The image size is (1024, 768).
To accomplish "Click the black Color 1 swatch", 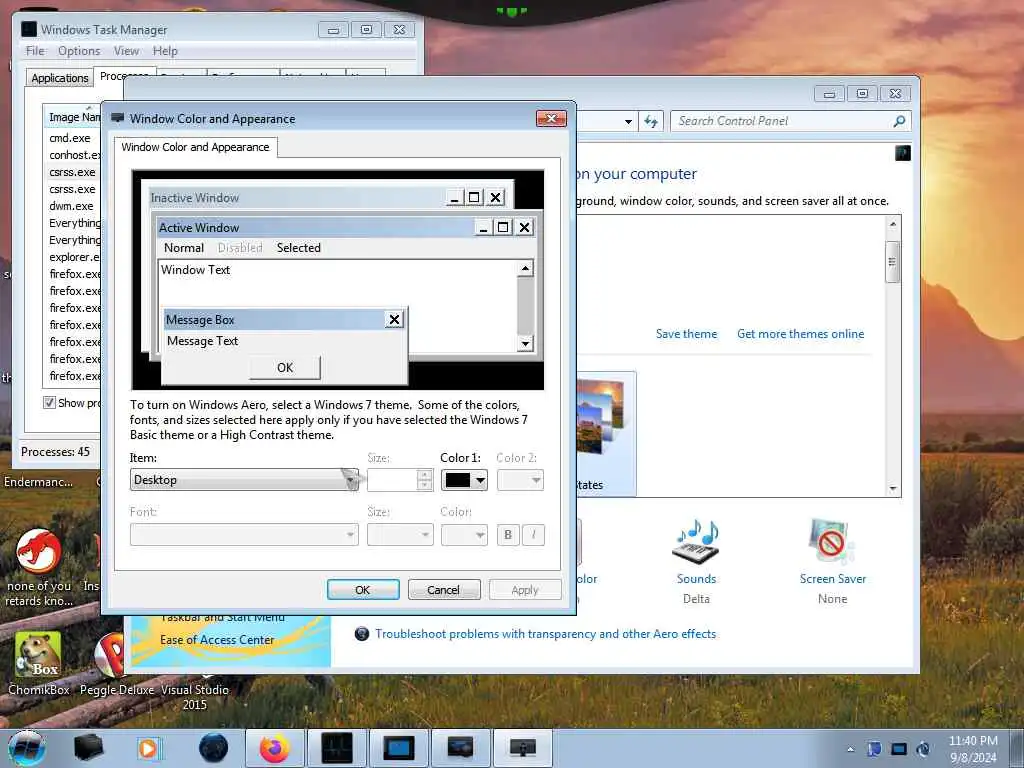I will pyautogui.click(x=457, y=480).
